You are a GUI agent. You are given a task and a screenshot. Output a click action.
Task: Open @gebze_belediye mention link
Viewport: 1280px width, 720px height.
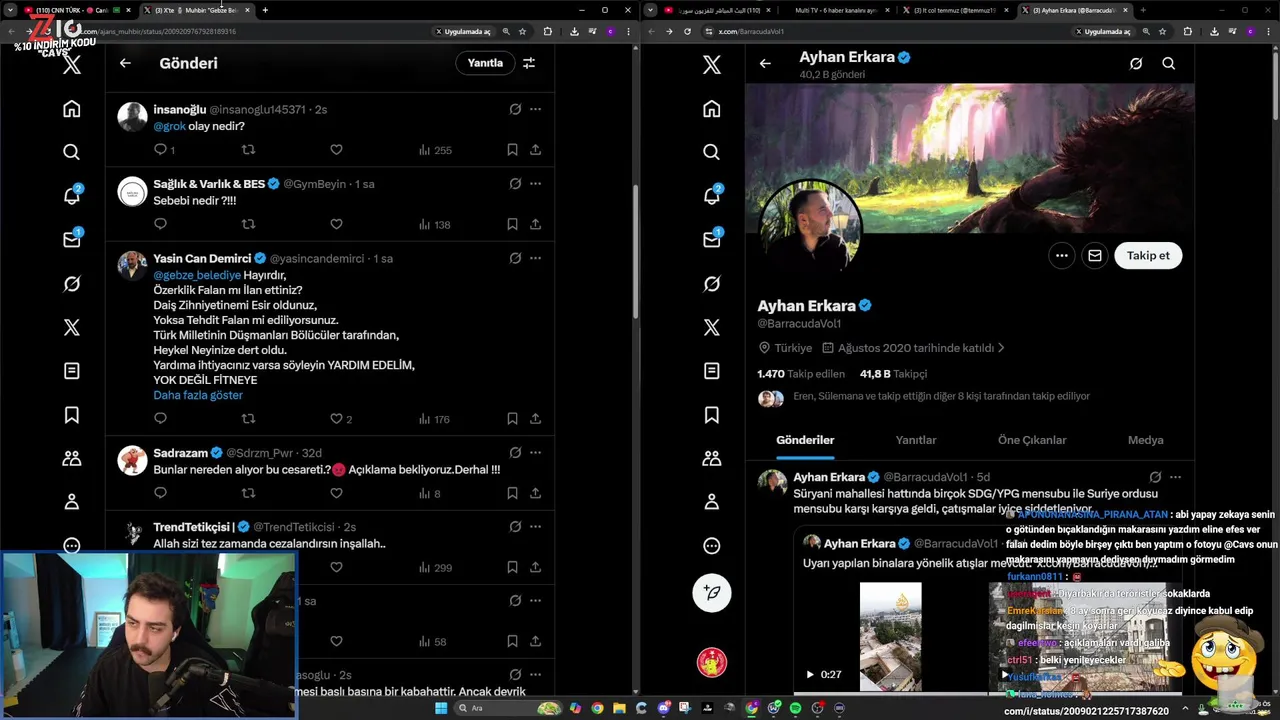click(197, 275)
